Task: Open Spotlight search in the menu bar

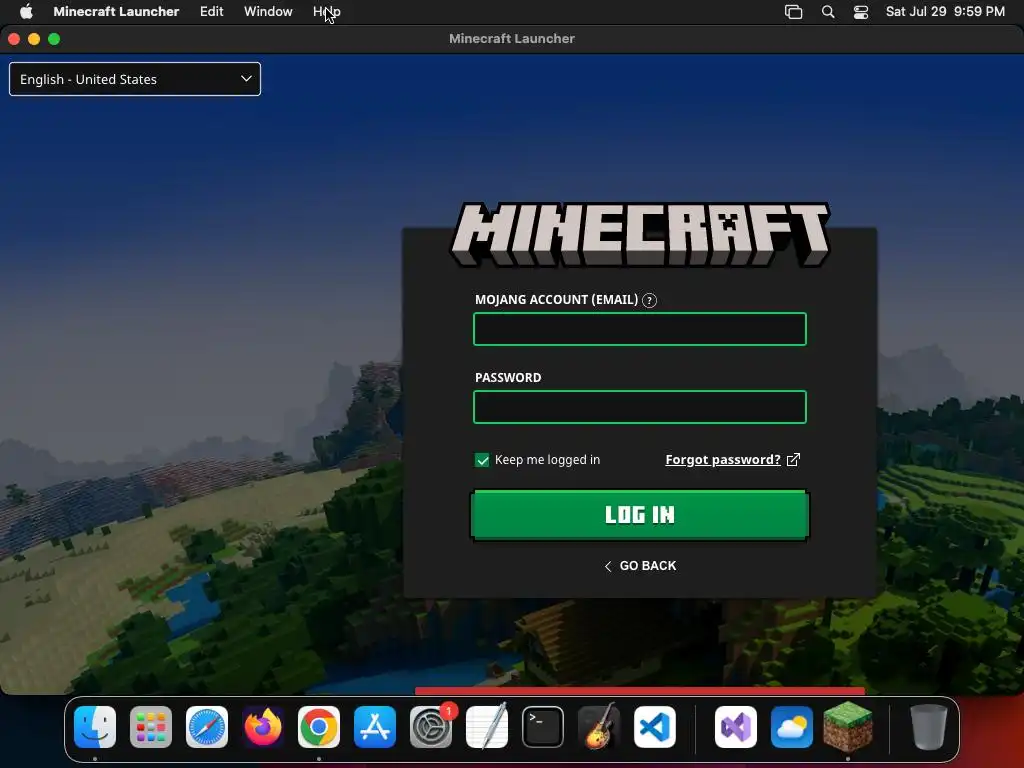Action: [828, 12]
